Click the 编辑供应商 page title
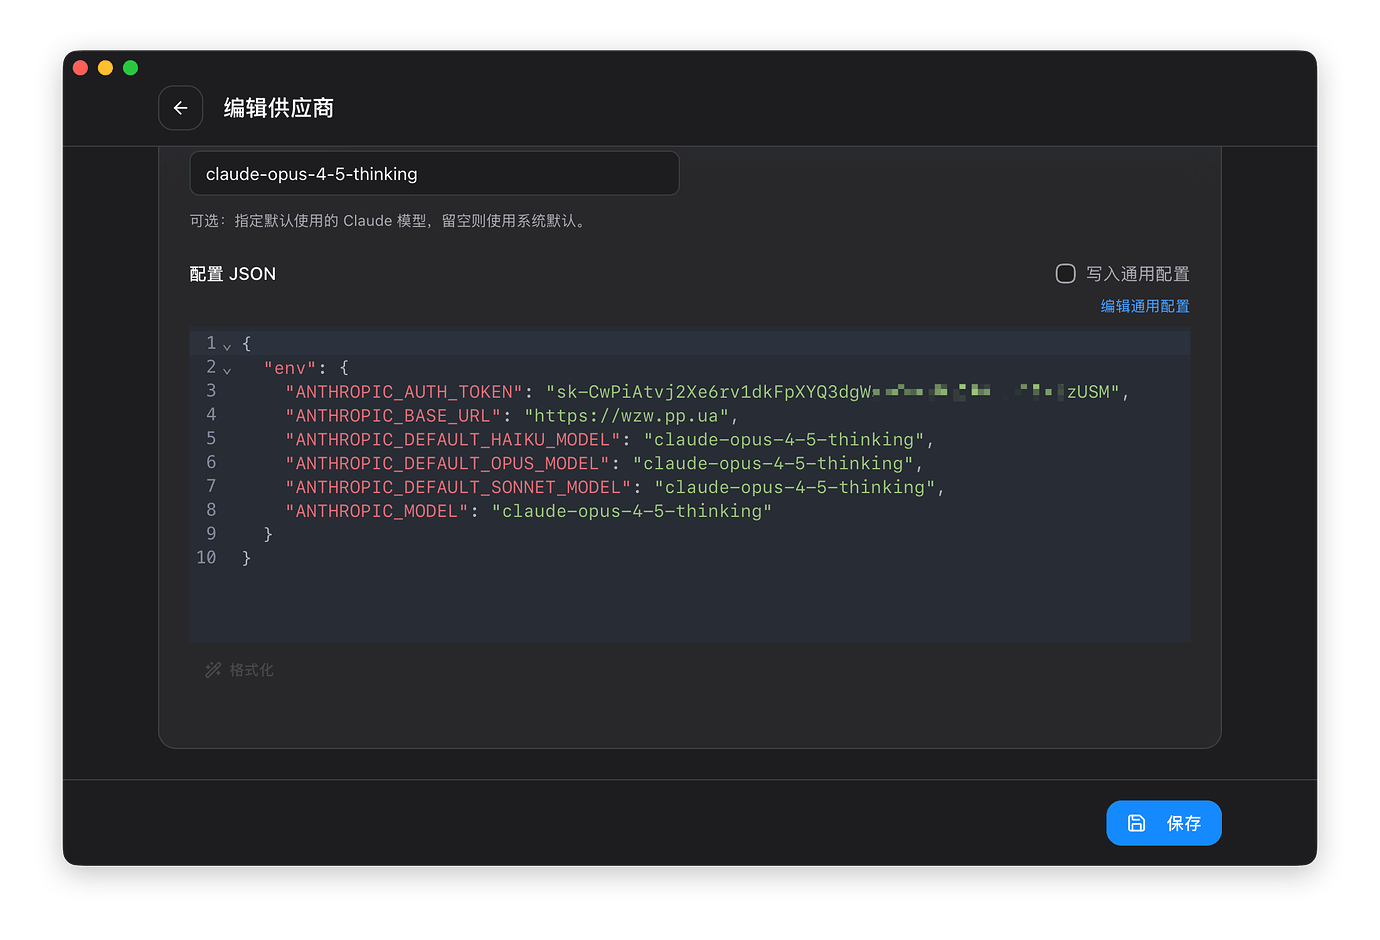This screenshot has height=940, width=1380. (x=279, y=108)
